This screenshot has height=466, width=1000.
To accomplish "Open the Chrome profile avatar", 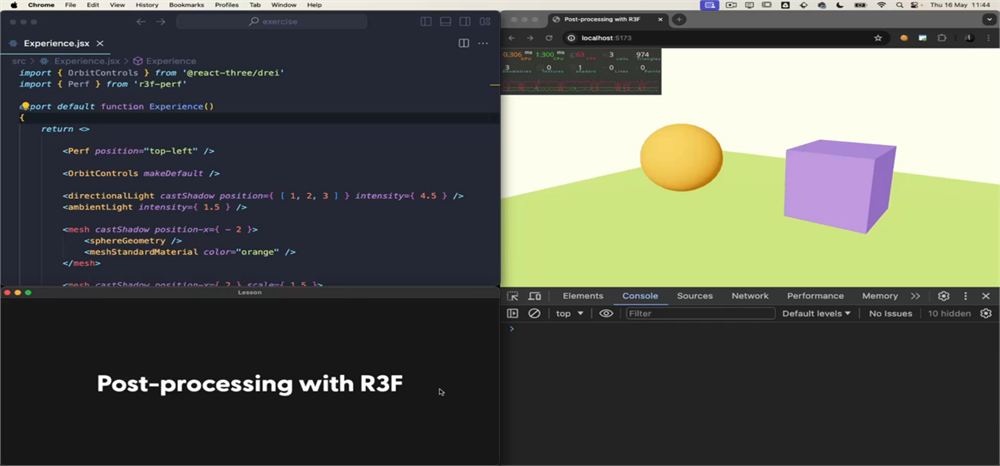I will click(969, 38).
